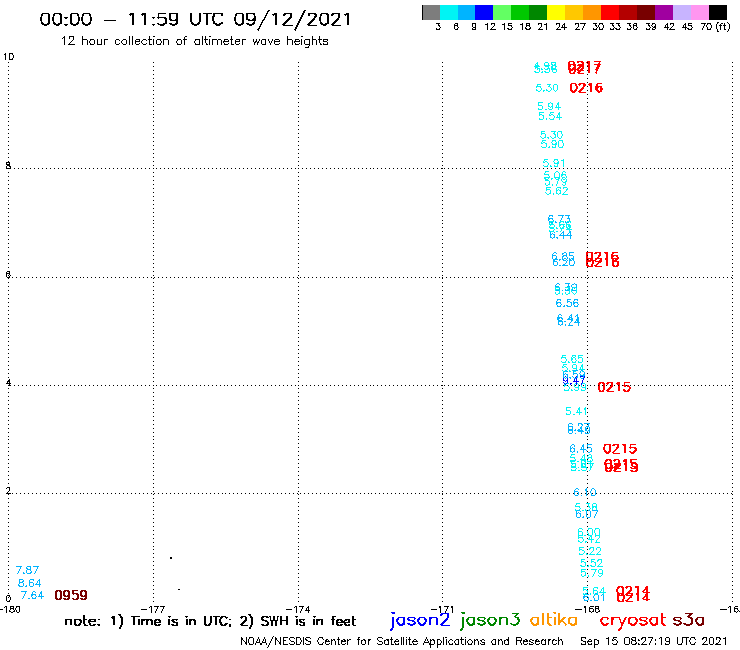Click the -180 longitude axis label

(10, 610)
